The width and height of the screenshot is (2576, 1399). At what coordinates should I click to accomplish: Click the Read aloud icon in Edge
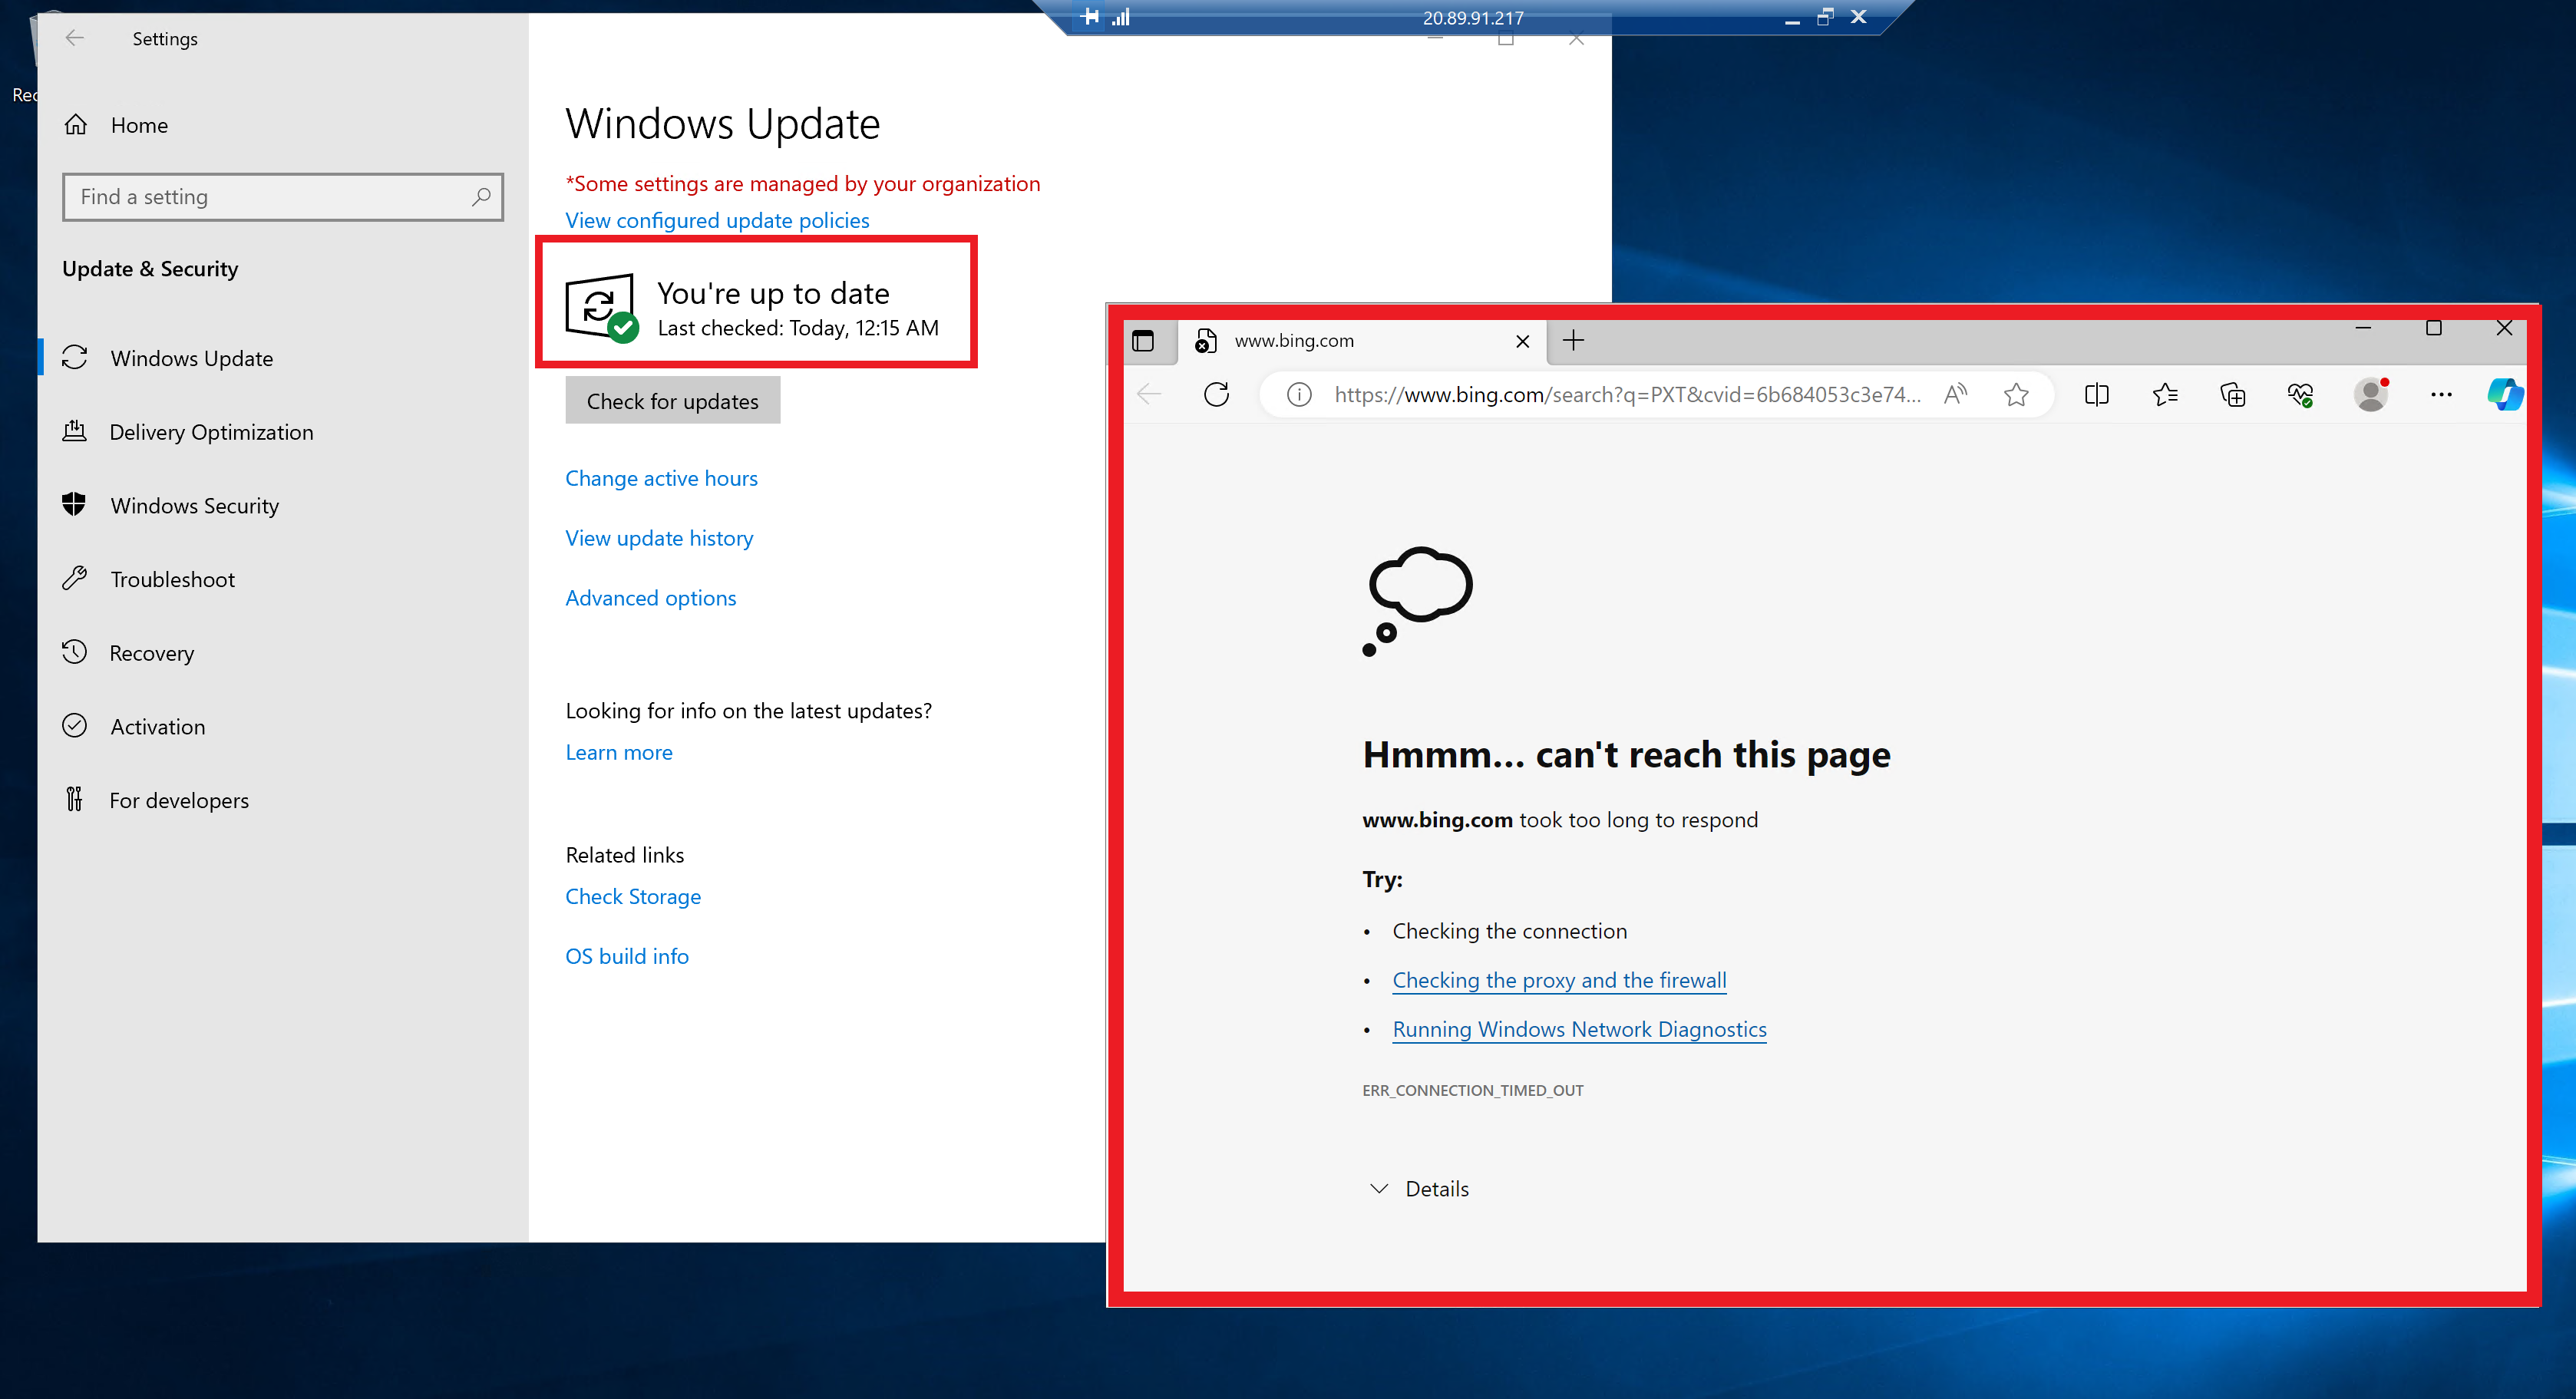1955,395
